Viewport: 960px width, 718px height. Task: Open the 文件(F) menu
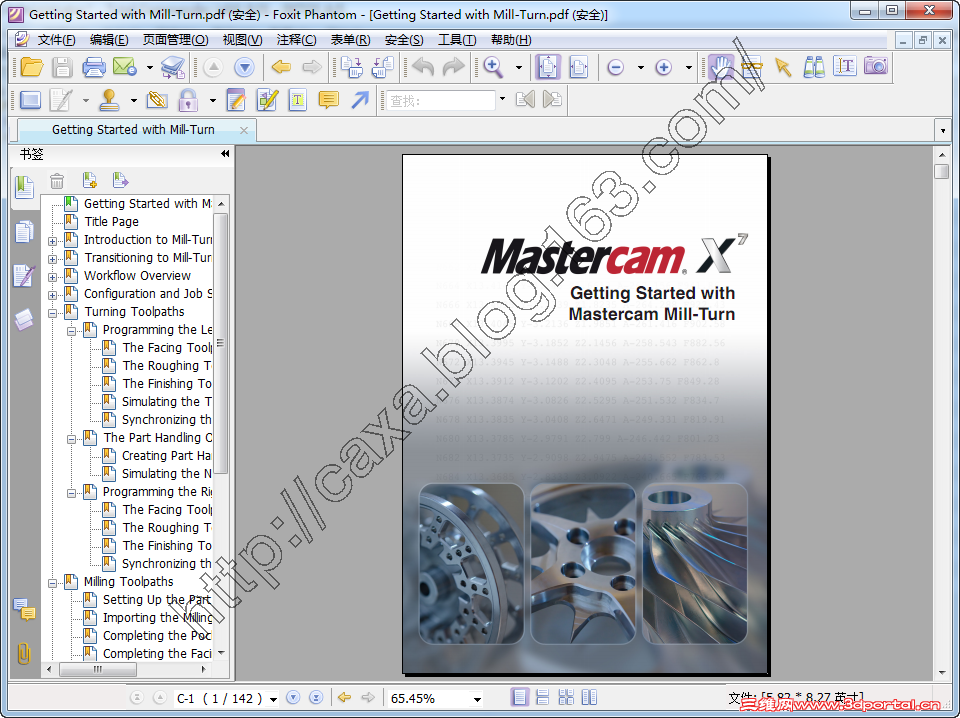point(56,40)
